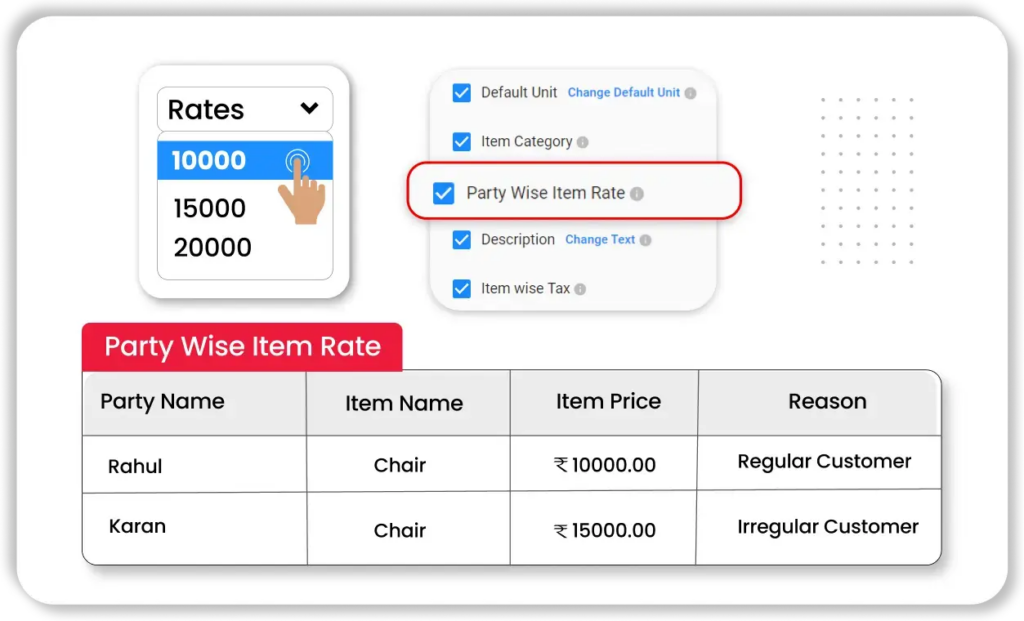Click the Change Text link
This screenshot has width=1024, height=621.
(x=600, y=240)
